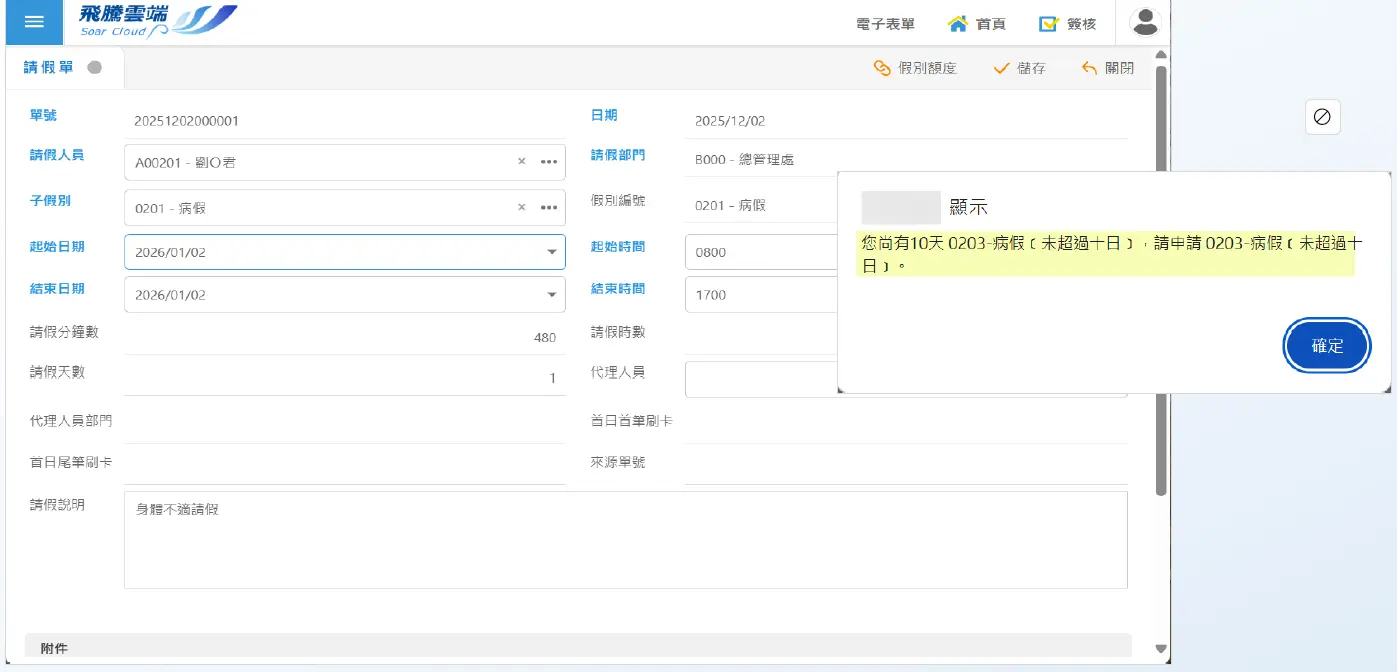Screen dimensions: 1397x672
Task: Click the user profile avatar icon
Action: point(1145,22)
